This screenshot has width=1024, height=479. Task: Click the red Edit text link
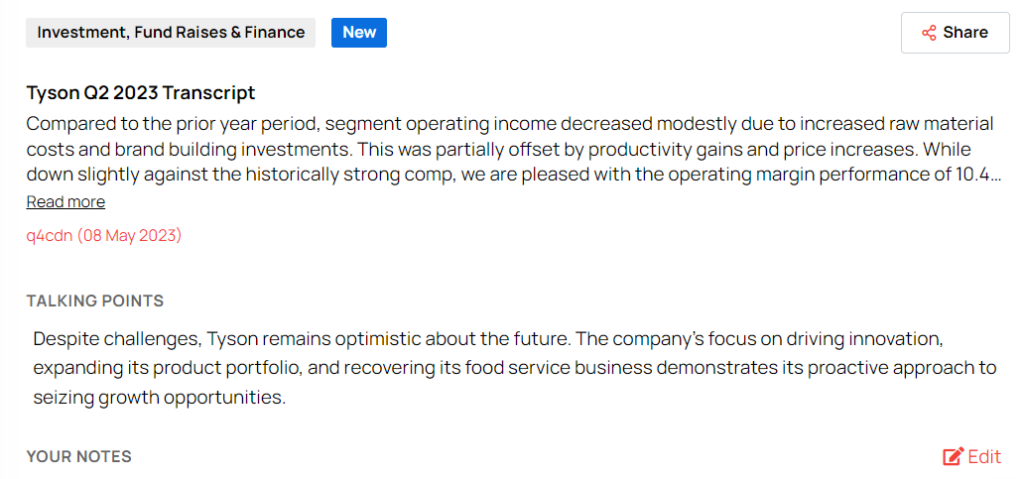(x=984, y=457)
